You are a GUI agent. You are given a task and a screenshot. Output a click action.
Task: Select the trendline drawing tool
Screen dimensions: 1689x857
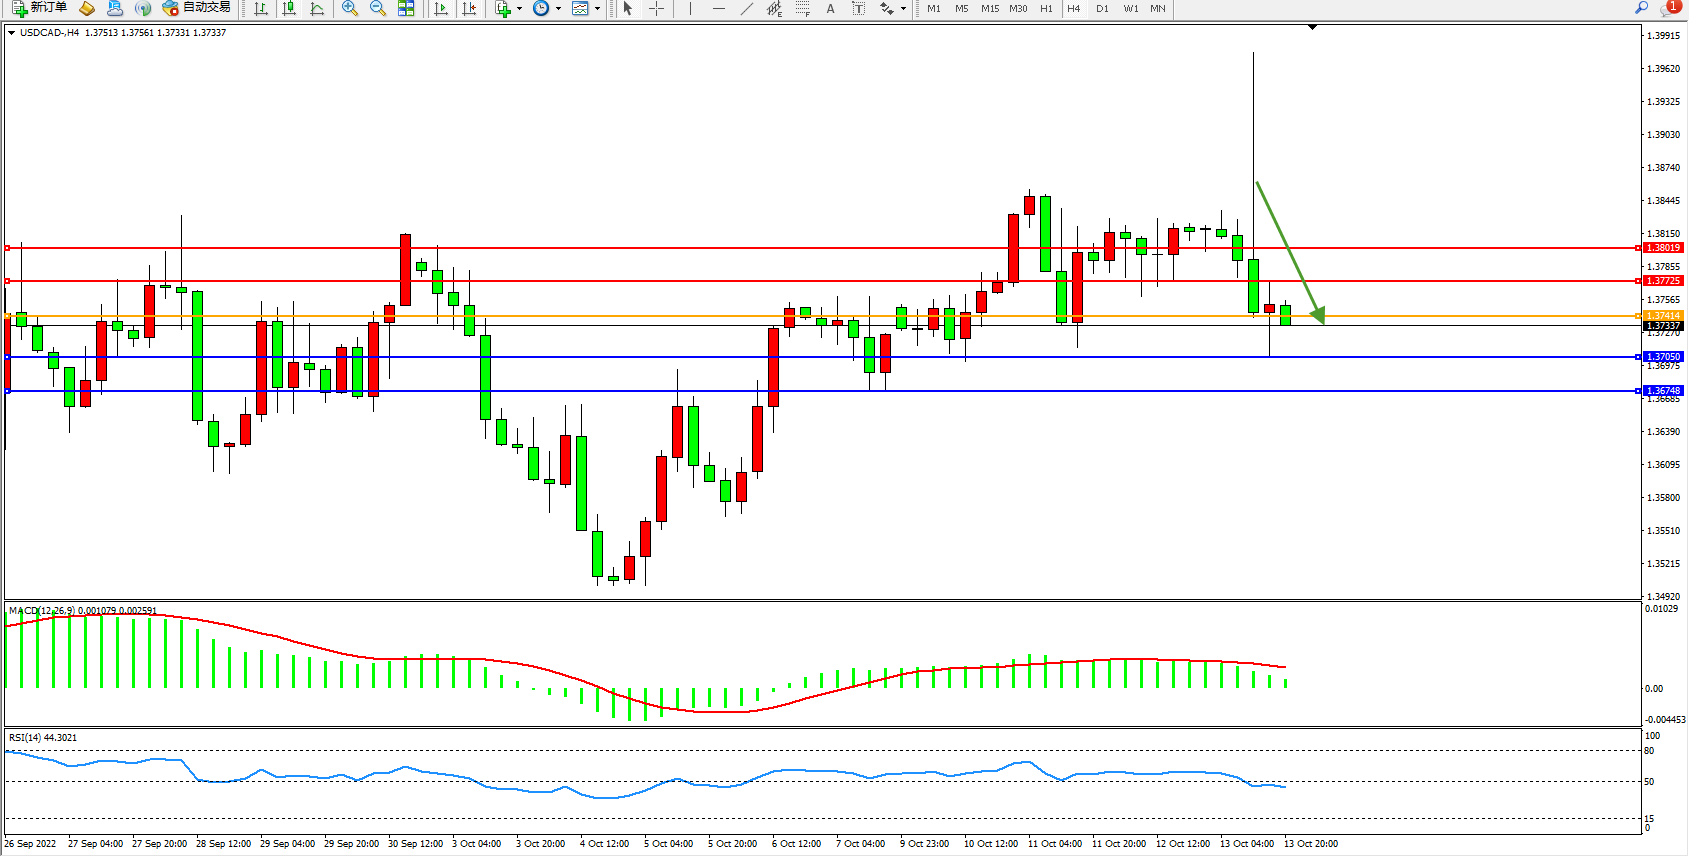[x=747, y=8]
